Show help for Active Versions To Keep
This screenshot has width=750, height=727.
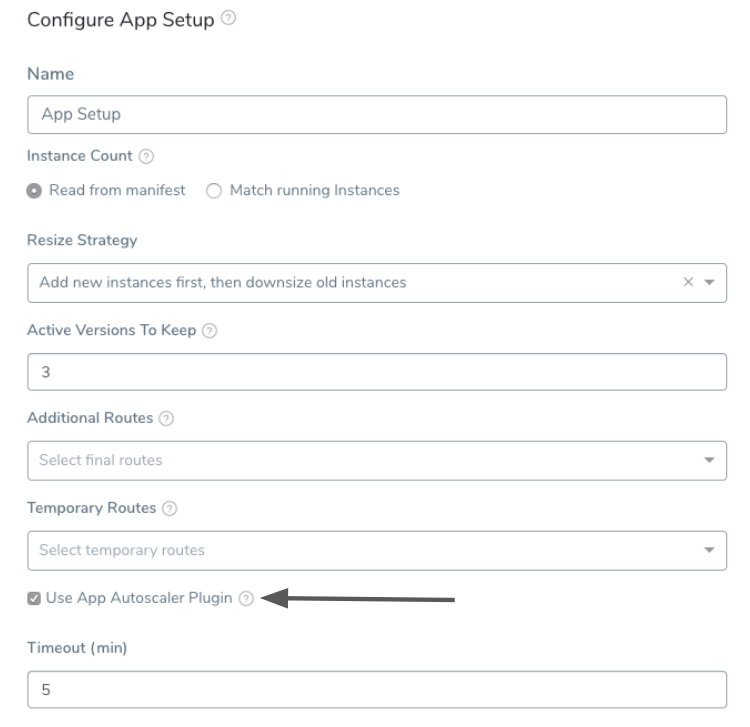pyautogui.click(x=210, y=330)
